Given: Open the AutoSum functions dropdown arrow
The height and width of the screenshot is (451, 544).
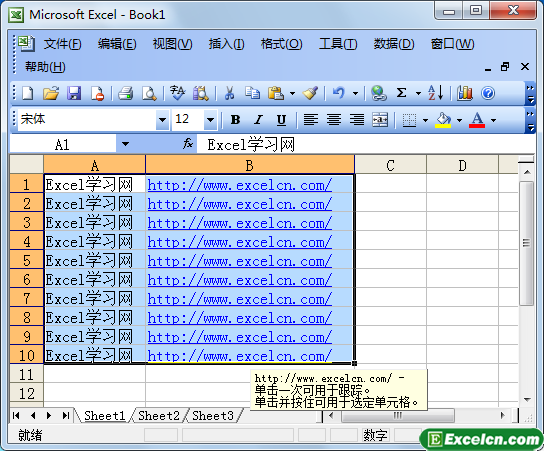Looking at the screenshot, I should [x=418, y=93].
